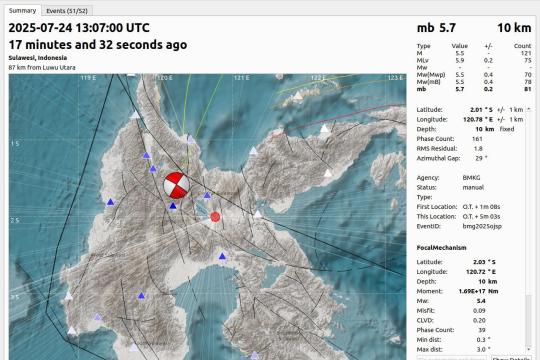Switch to the Summary tab
Image resolution: width=540 pixels, height=360 pixels.
tap(22, 11)
